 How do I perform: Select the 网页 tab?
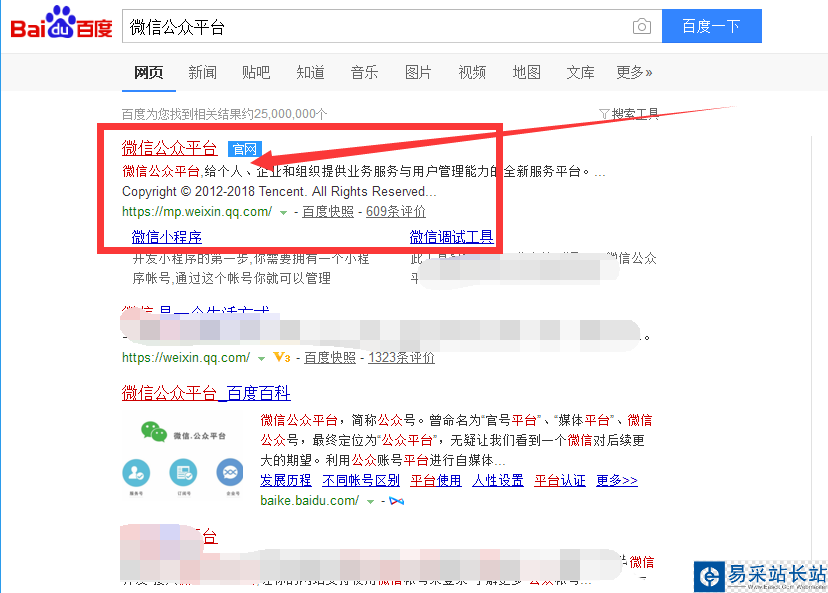(x=148, y=72)
